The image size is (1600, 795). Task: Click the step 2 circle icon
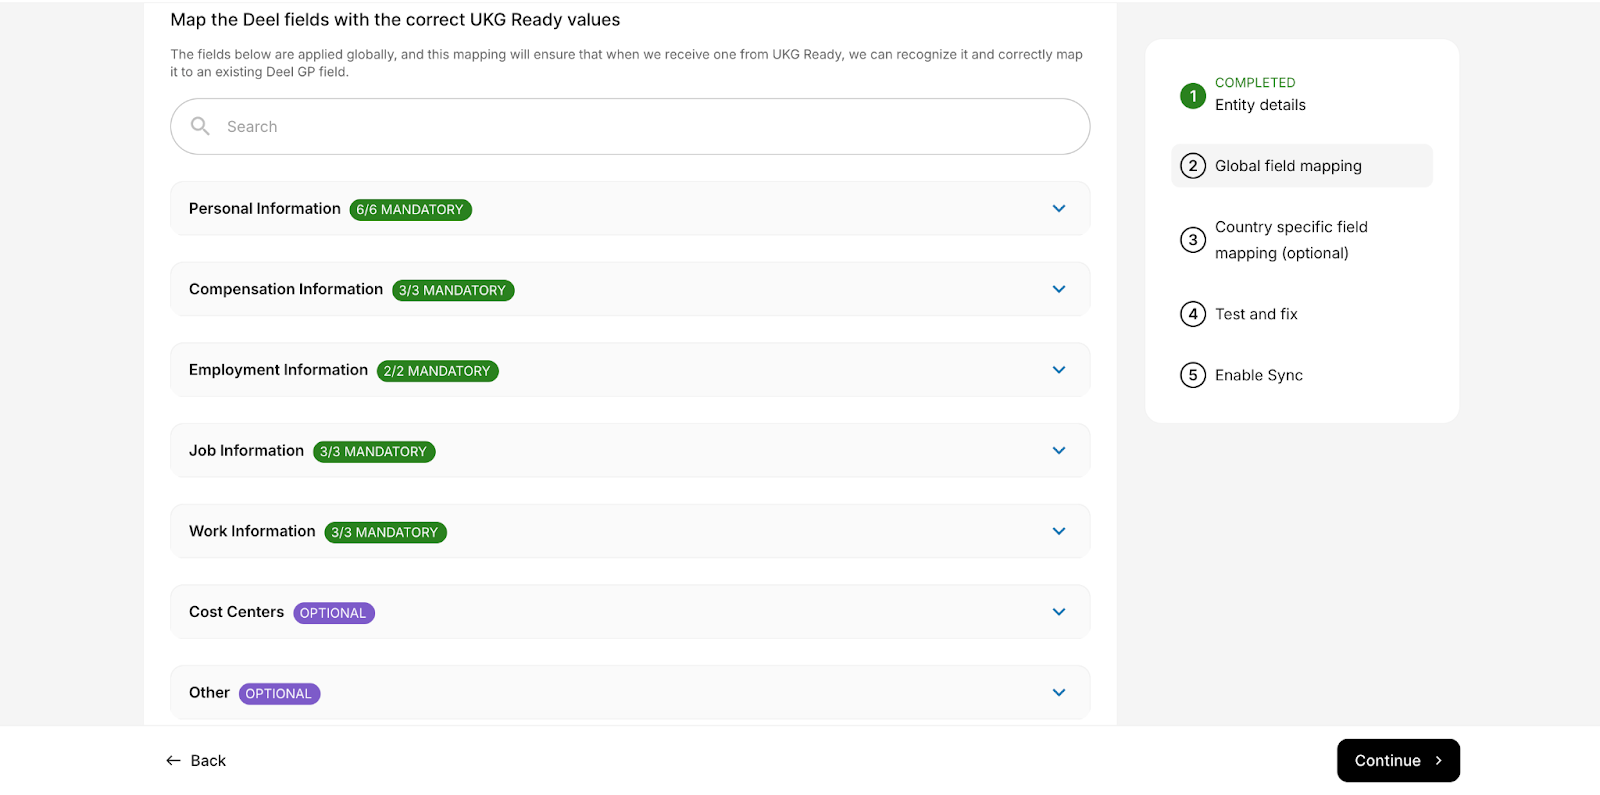click(1193, 166)
